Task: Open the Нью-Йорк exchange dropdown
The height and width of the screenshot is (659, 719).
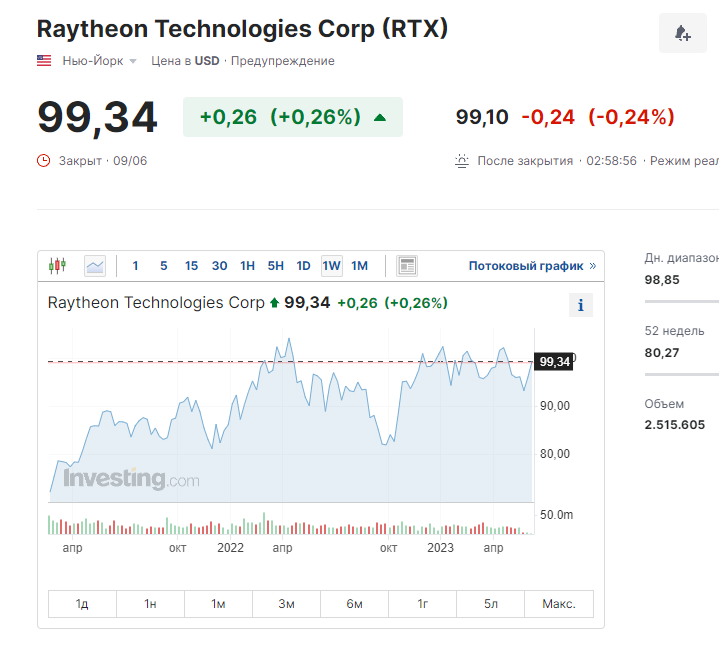Action: pos(100,61)
